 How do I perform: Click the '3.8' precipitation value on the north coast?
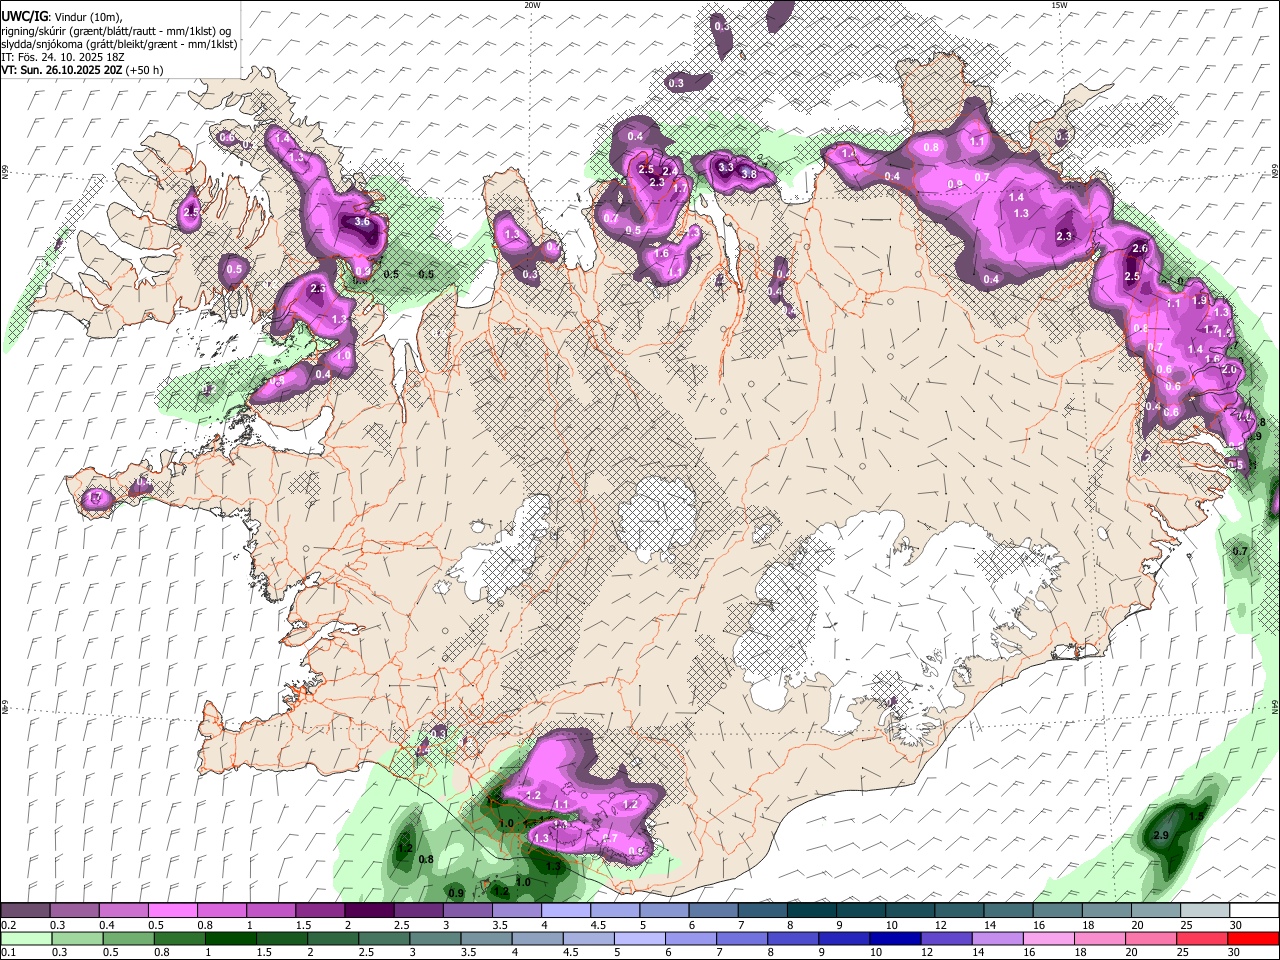(748, 174)
